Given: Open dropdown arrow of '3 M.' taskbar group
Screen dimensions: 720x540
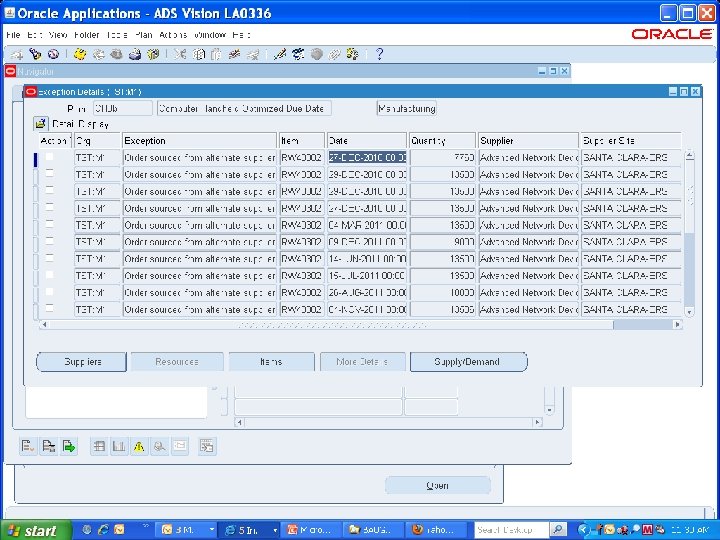Looking at the screenshot, I should (211, 530).
